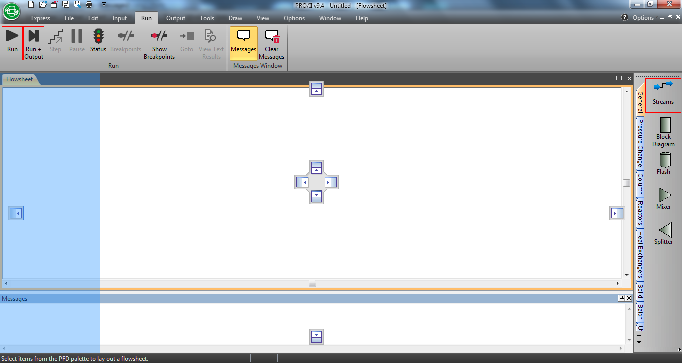Click the Show Breakpoints icon
This screenshot has height=363, width=682.
coord(159,44)
